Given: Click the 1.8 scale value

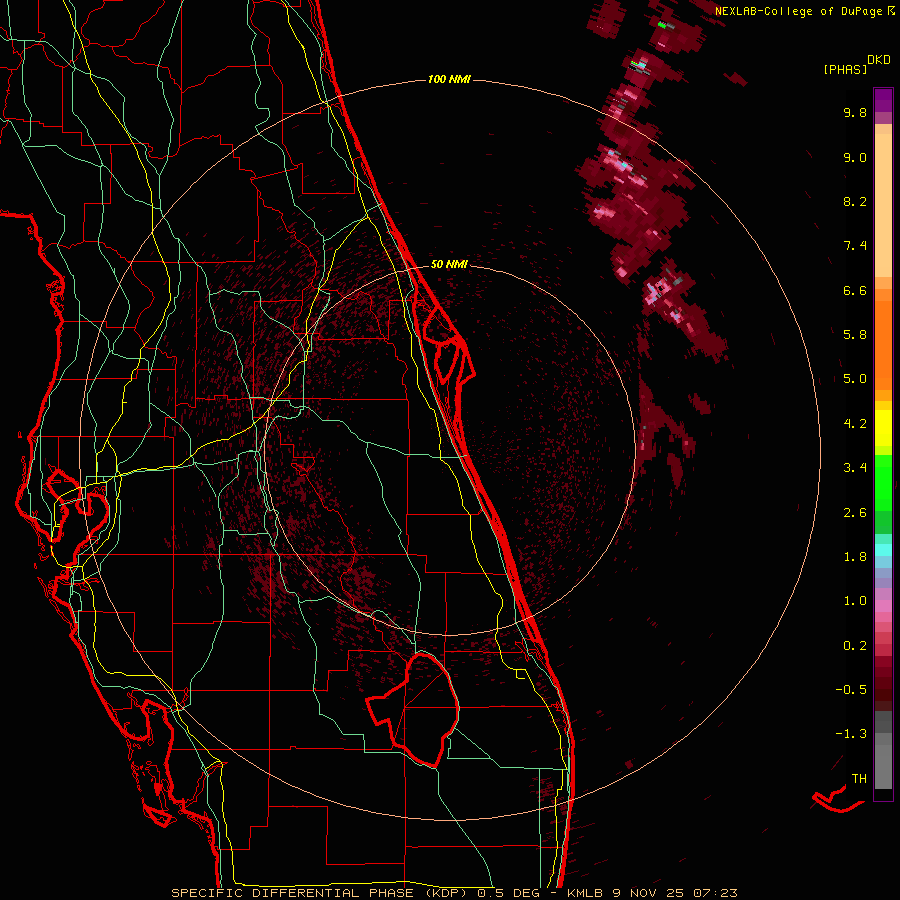Looking at the screenshot, I should [855, 557].
